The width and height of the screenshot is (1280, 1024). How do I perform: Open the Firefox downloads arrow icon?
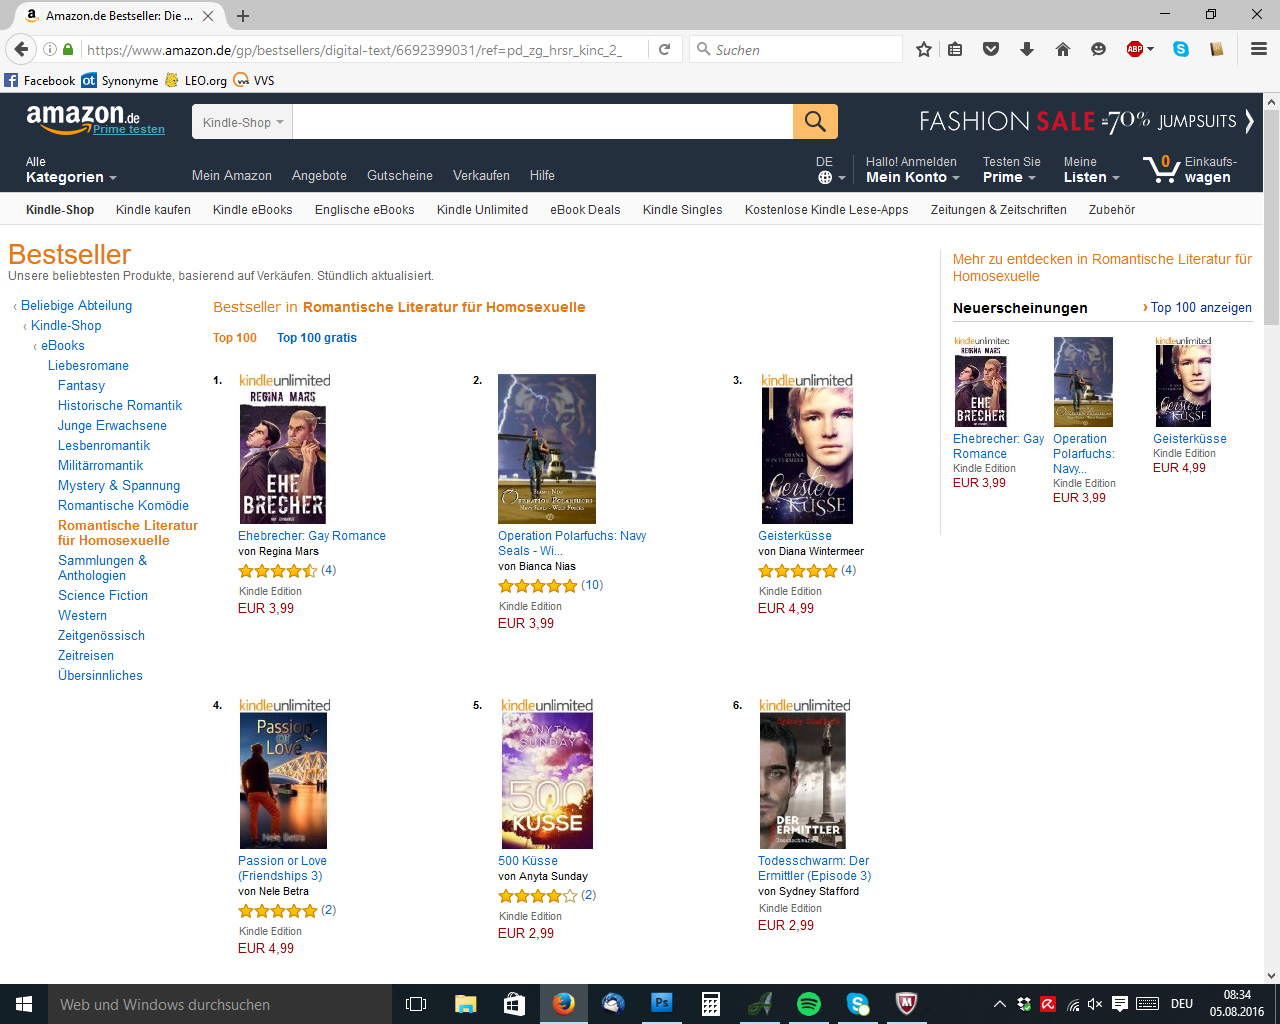click(x=1027, y=49)
